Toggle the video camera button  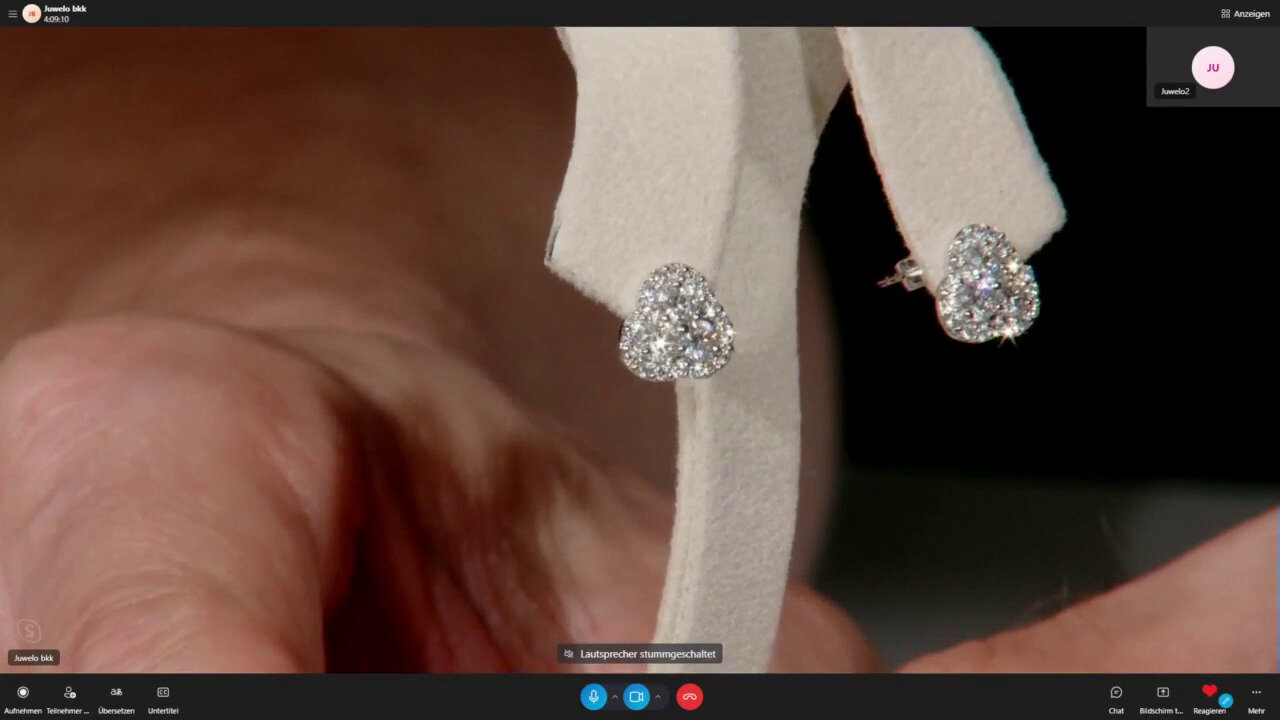coord(636,697)
